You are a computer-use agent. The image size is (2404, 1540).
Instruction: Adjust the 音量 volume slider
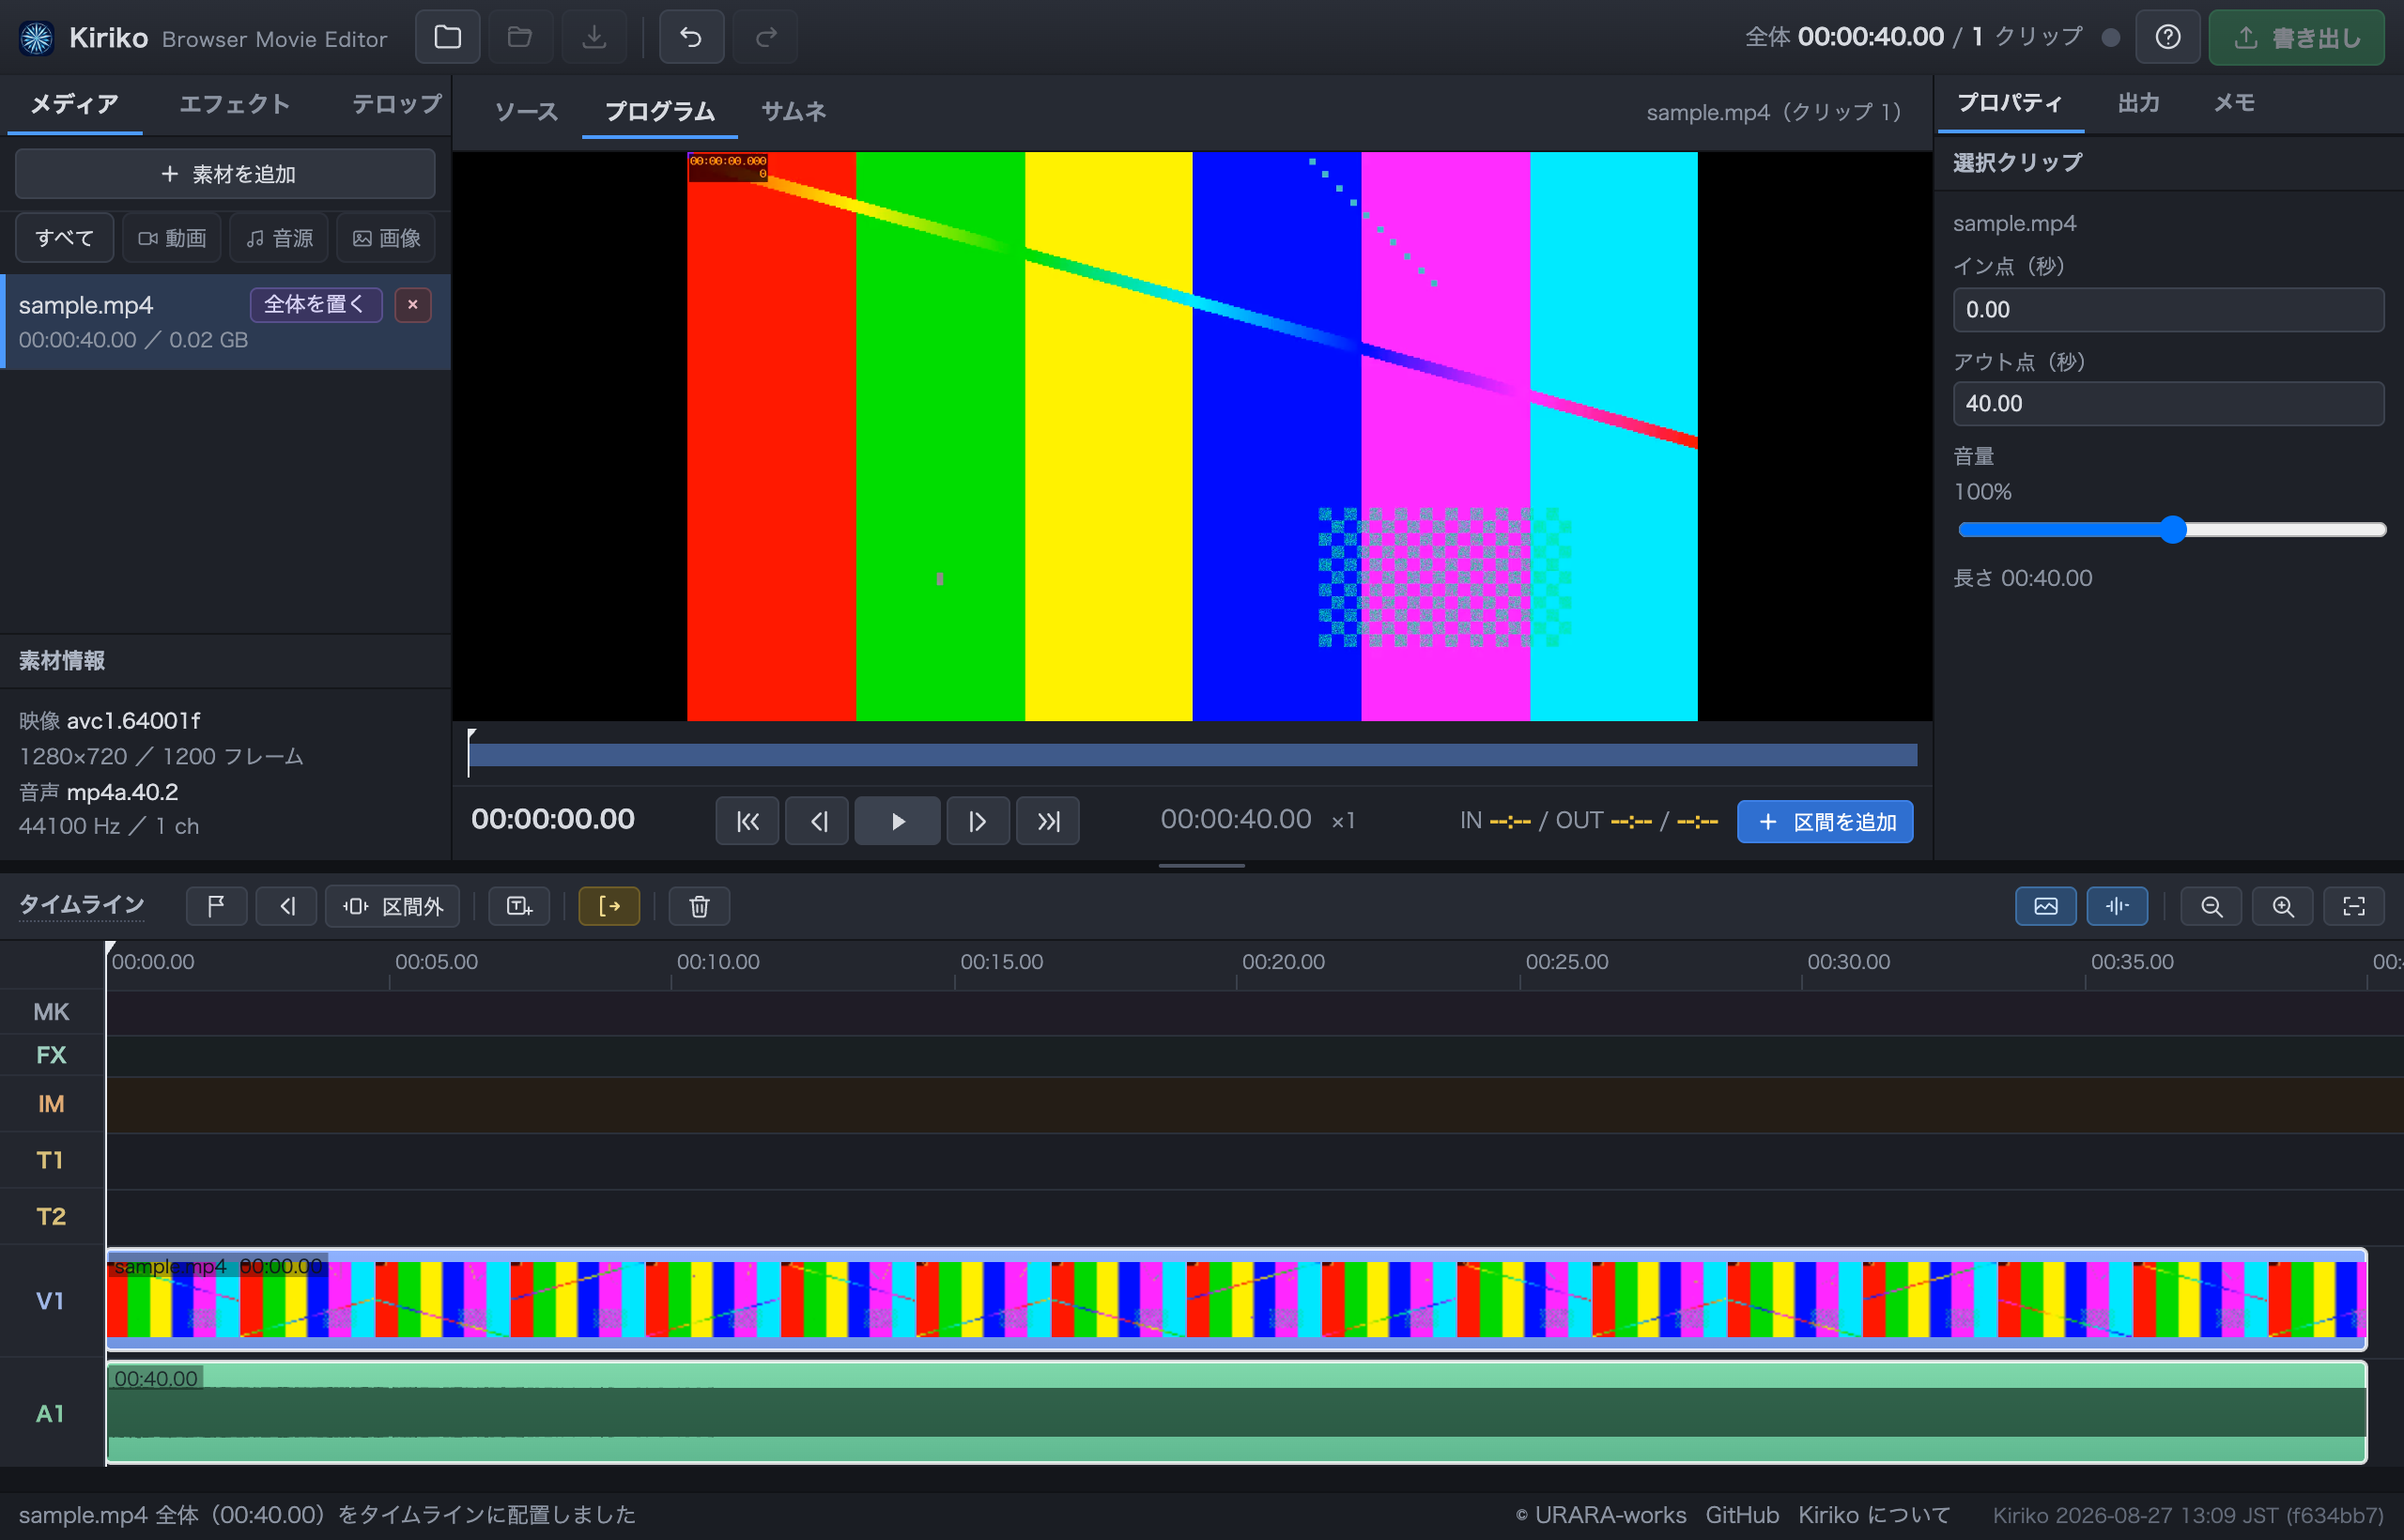point(2171,530)
